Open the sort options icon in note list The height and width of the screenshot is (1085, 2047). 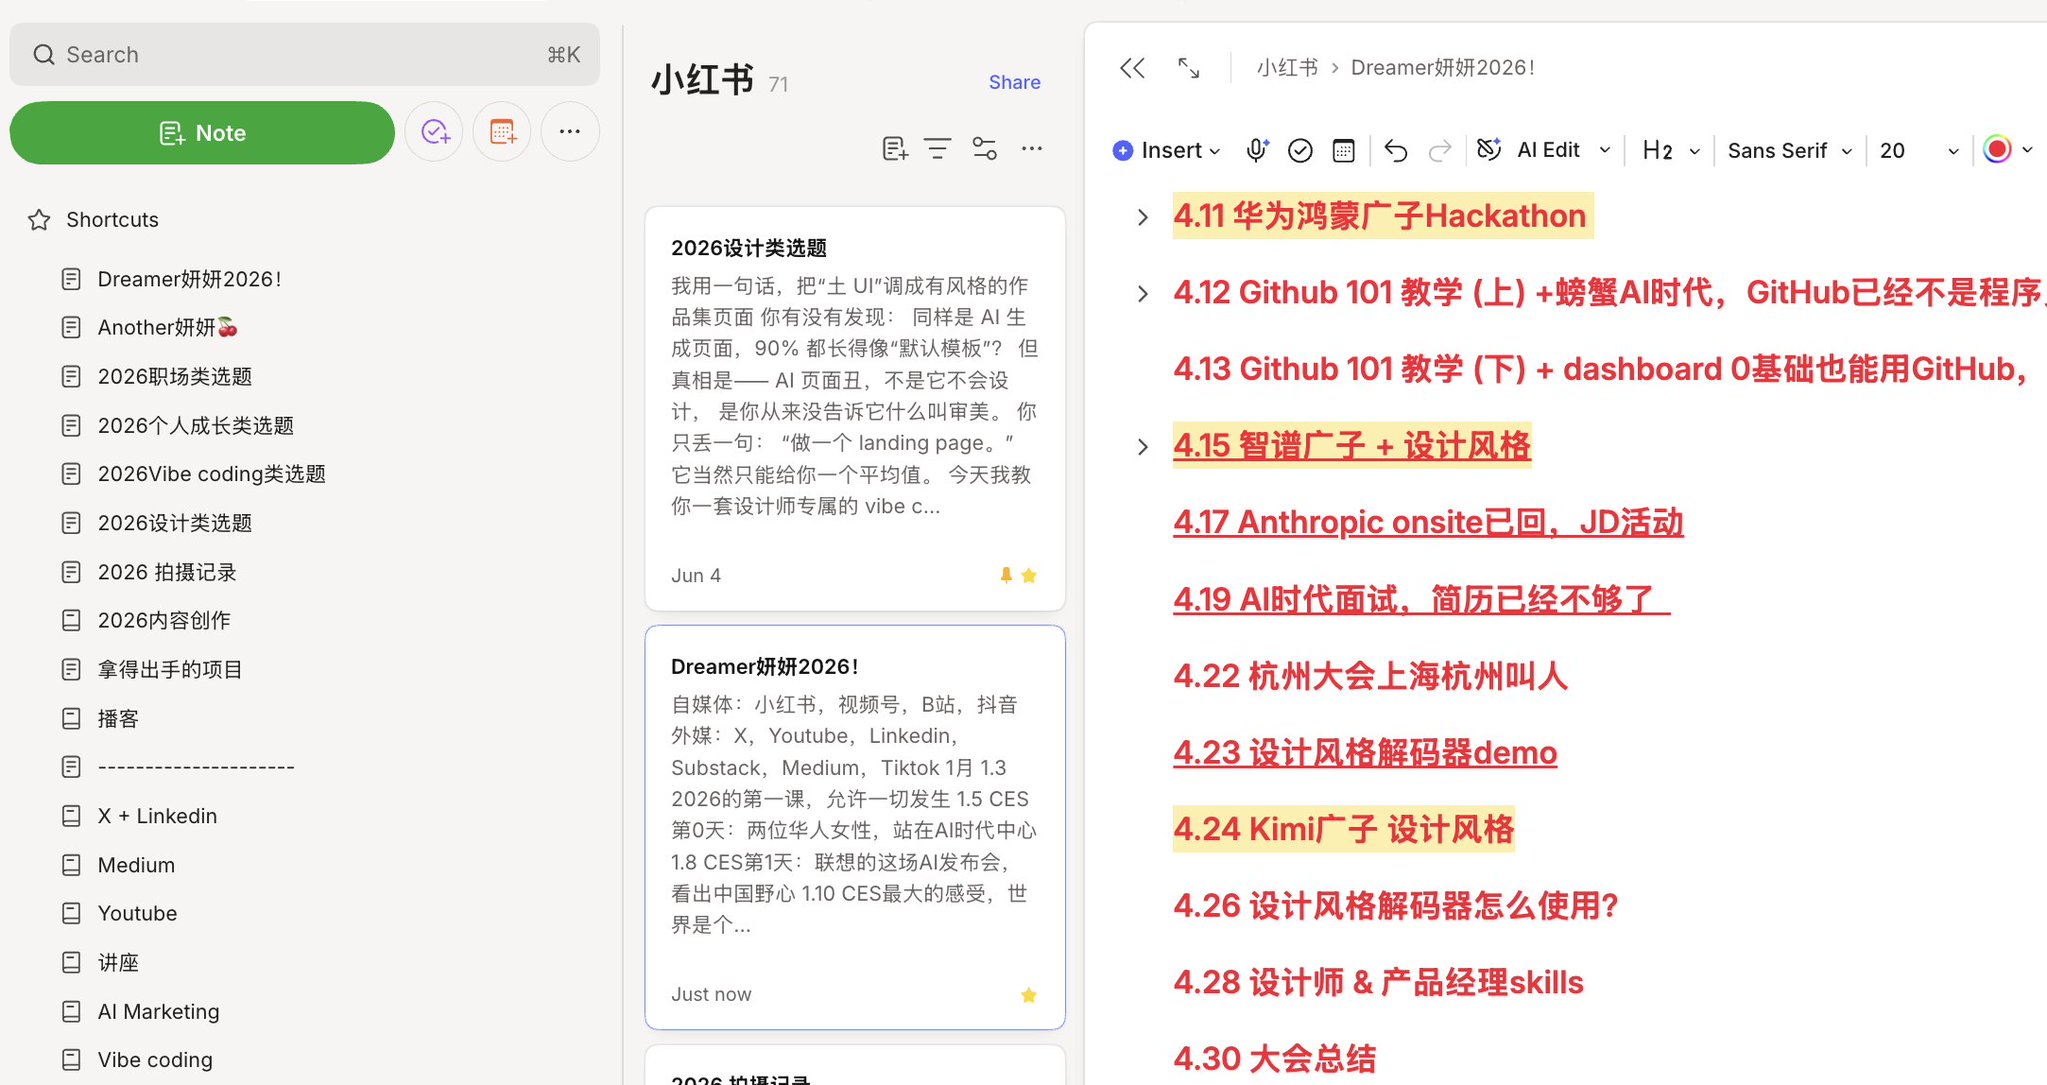click(938, 149)
